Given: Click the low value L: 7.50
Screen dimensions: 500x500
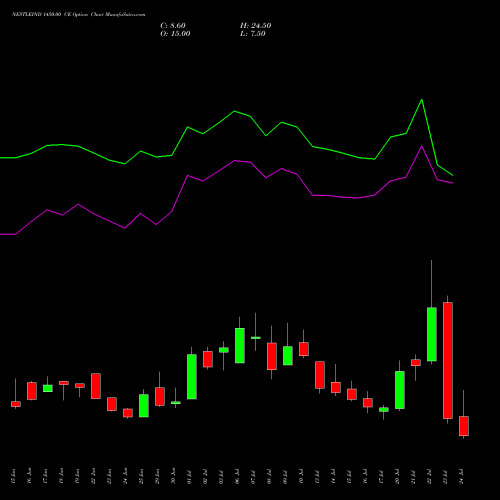Looking at the screenshot, I should [x=253, y=34].
